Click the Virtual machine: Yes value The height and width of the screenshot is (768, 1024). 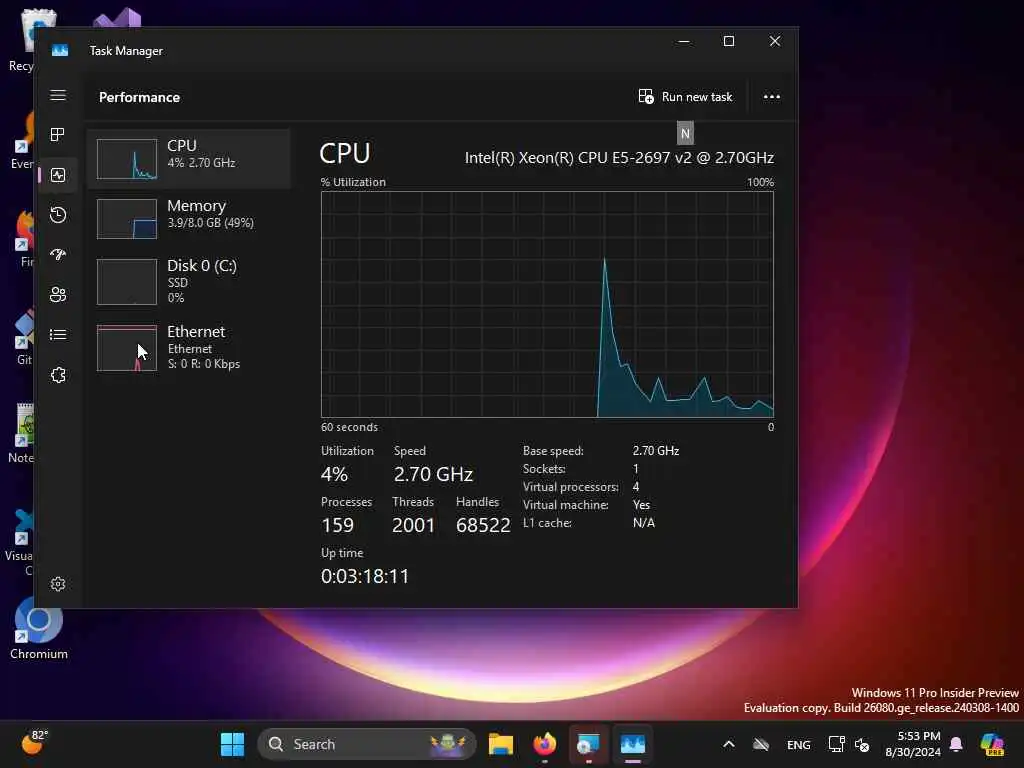[641, 505]
